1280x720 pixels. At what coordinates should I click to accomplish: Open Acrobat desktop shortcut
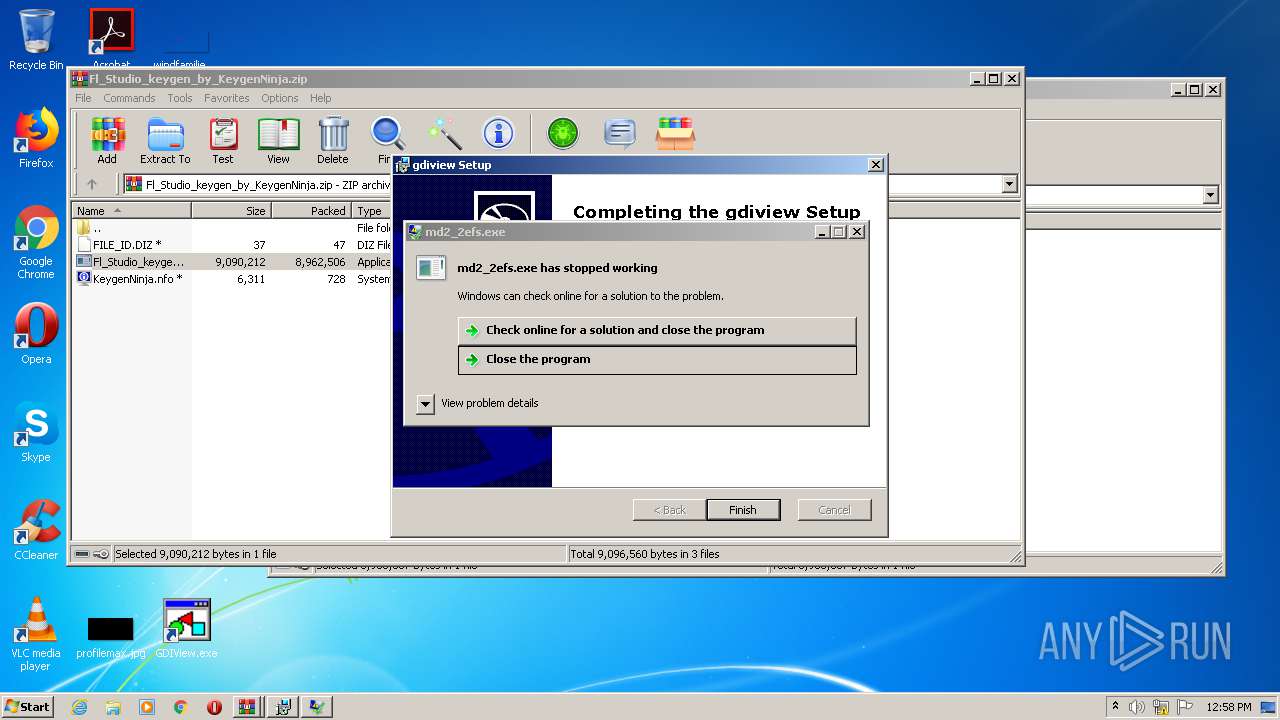tap(111, 39)
